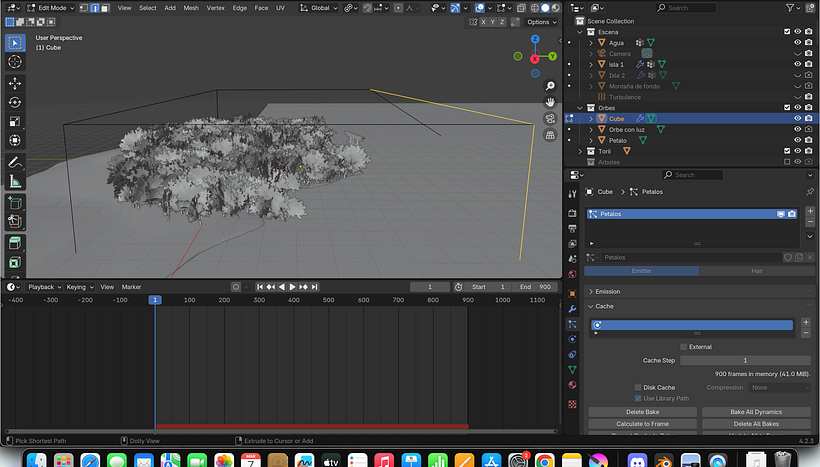
Task: Open the Vertex menu
Action: 215,8
